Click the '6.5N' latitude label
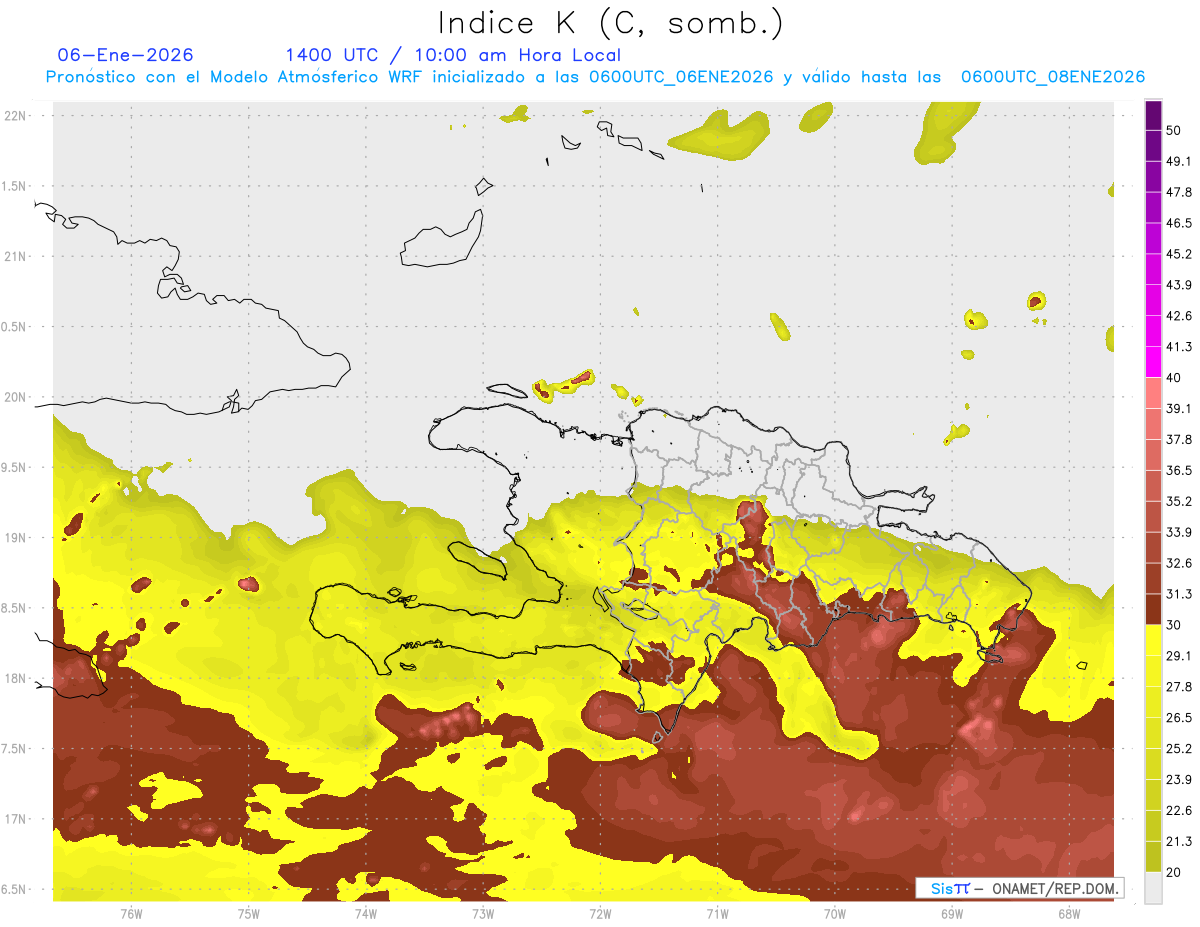Image resolution: width=1200 pixels, height=927 pixels. pyautogui.click(x=14, y=889)
